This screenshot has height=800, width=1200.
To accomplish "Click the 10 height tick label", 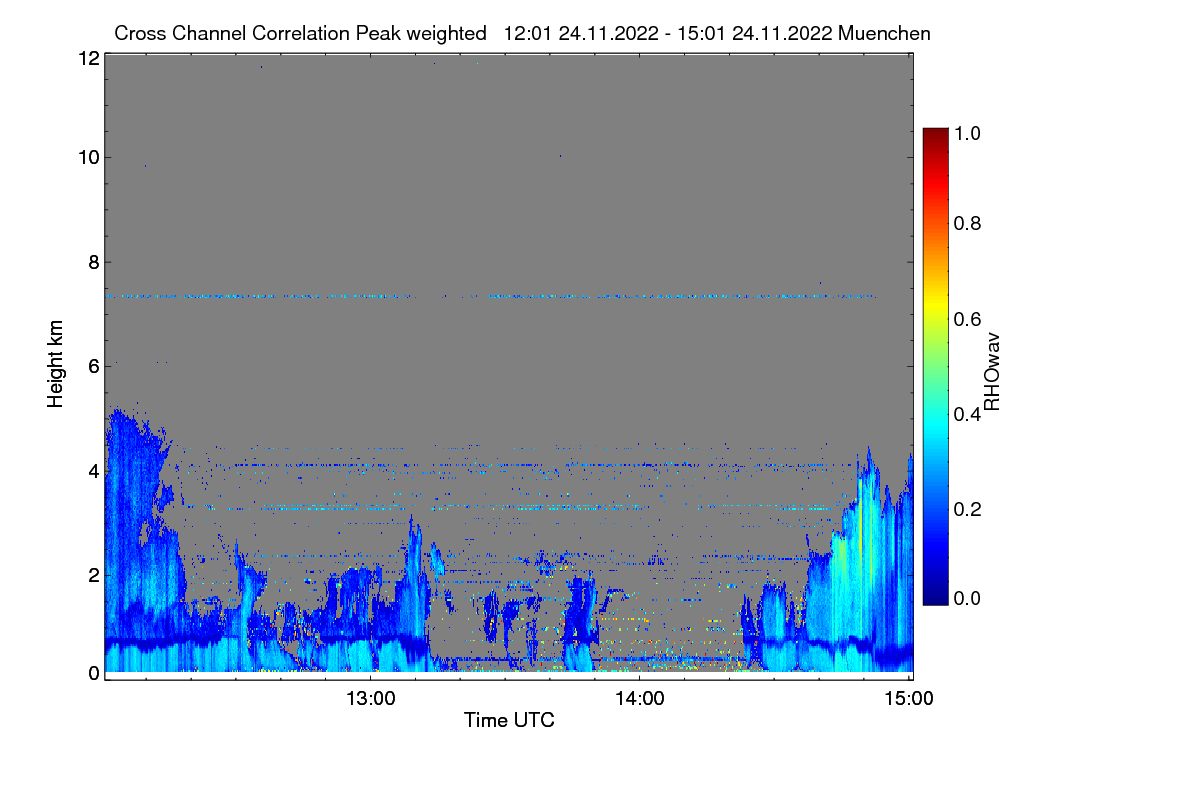I will [88, 157].
